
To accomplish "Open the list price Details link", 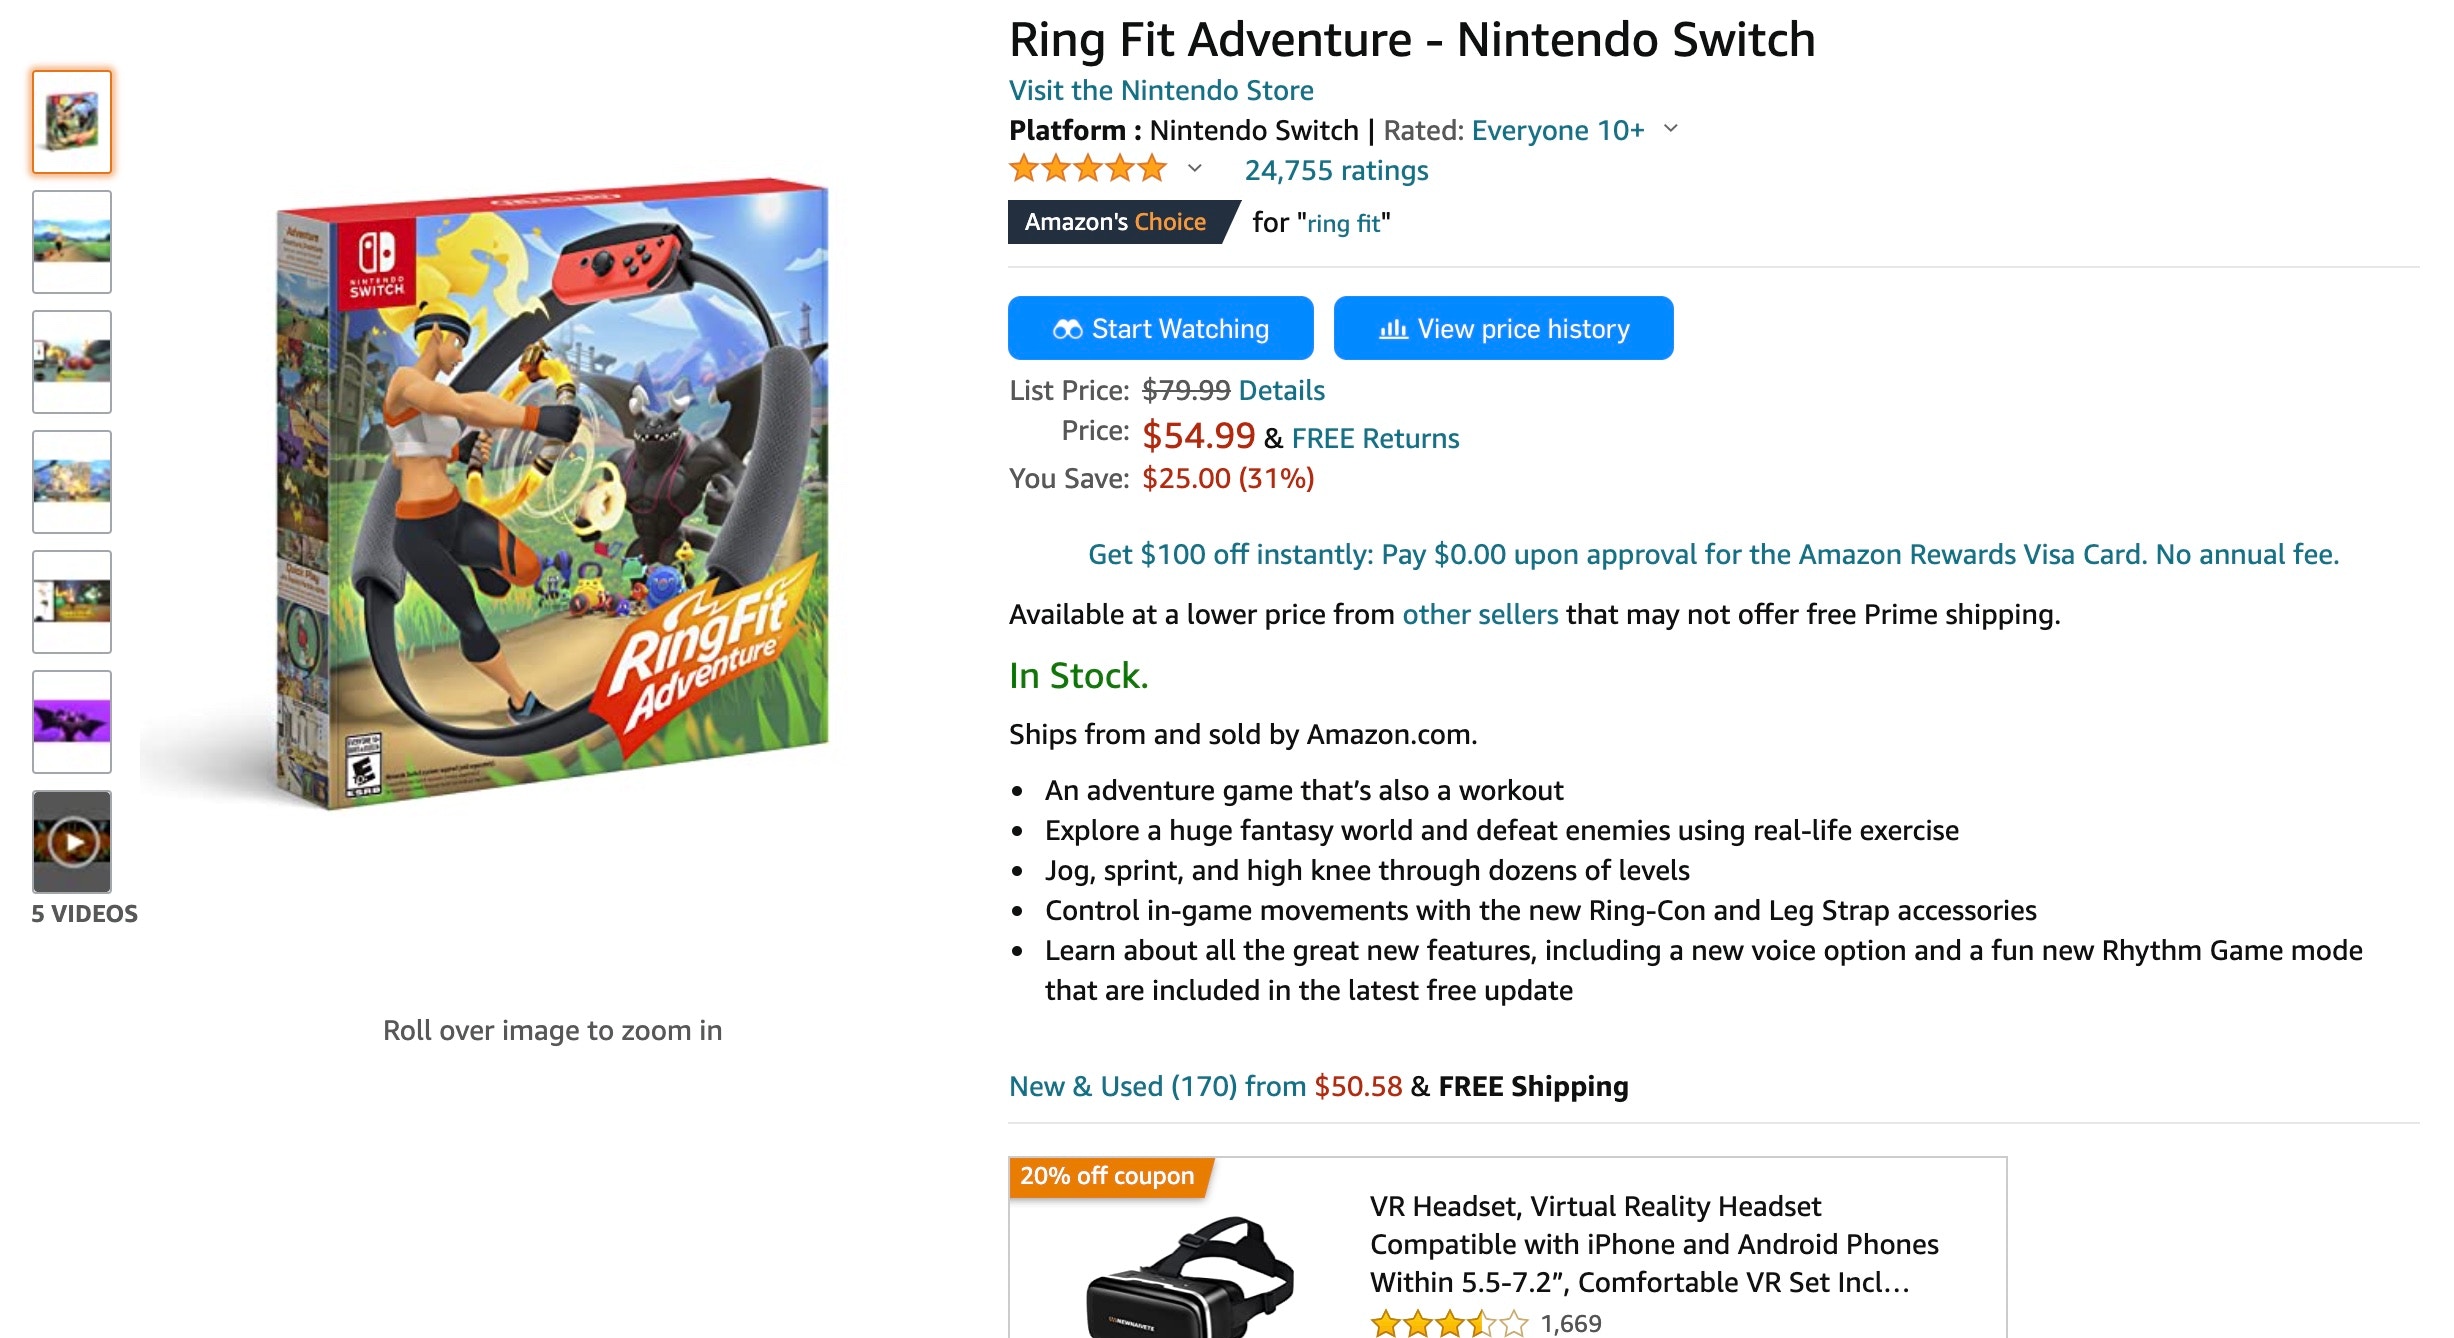I will (x=1280, y=390).
